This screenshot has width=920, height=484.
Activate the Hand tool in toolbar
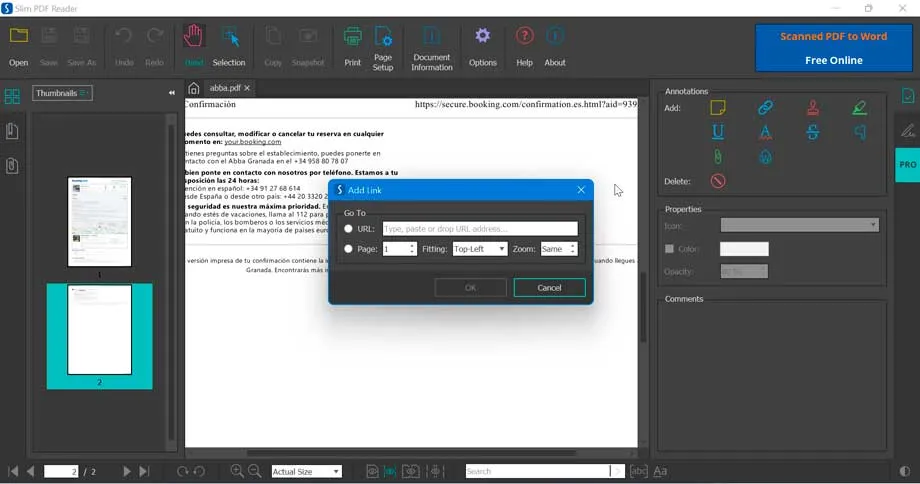click(x=193, y=46)
